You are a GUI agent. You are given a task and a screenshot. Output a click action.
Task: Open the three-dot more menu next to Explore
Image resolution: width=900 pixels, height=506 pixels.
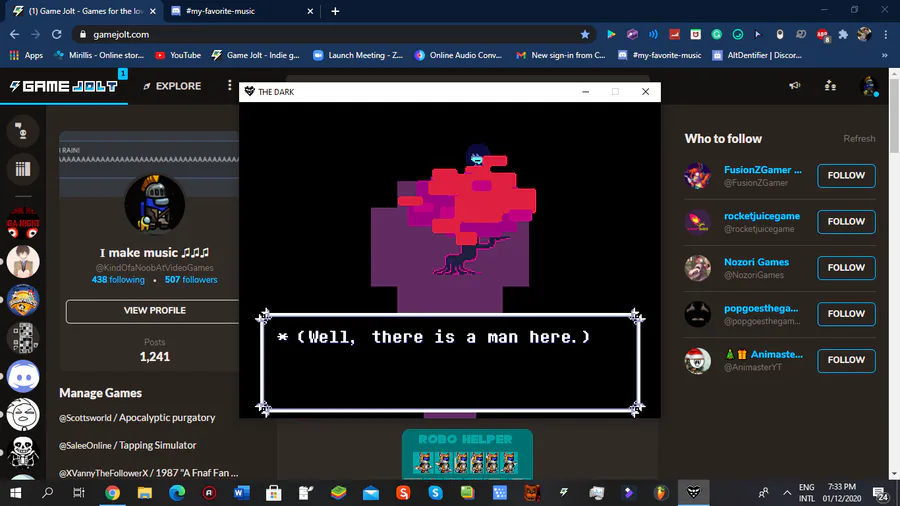[230, 85]
